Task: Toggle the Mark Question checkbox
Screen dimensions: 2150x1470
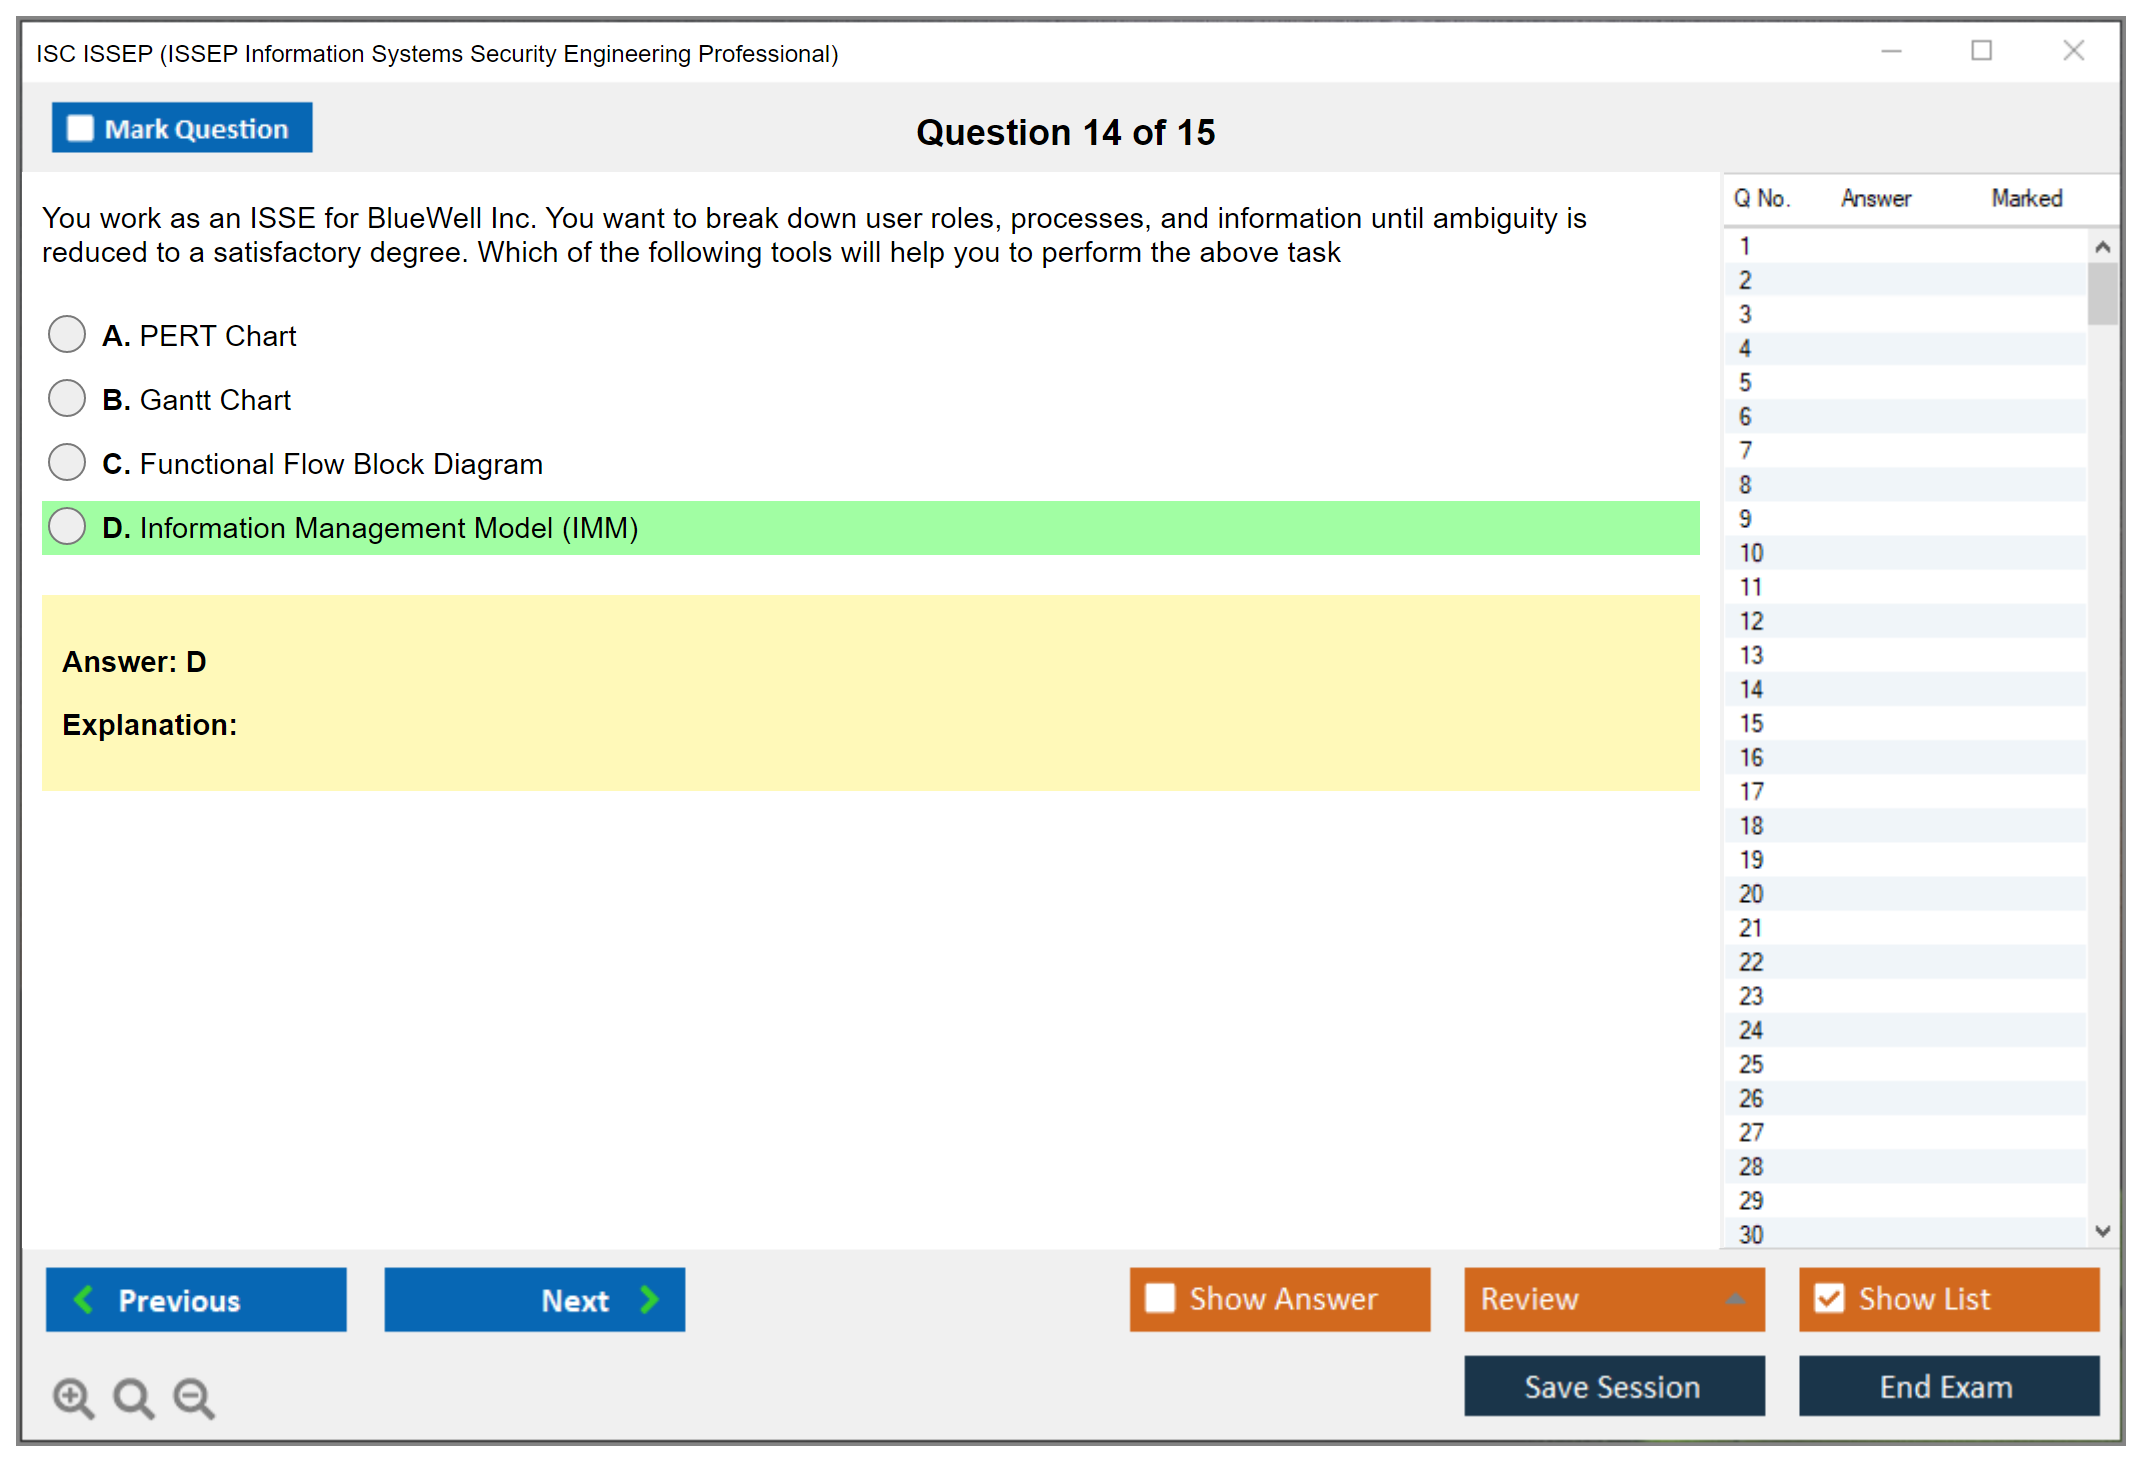Action: pos(80,129)
